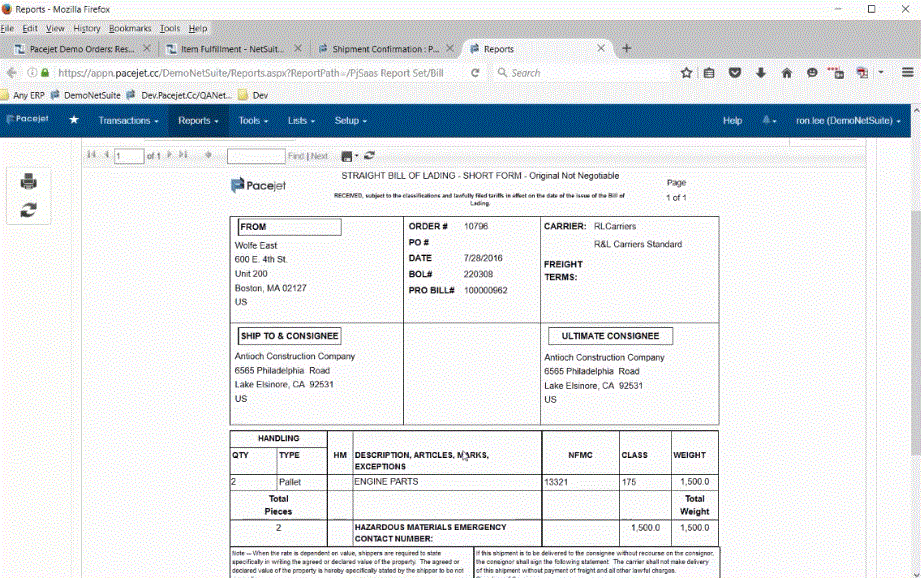The width and height of the screenshot is (921, 578).
Task: Open Firefox hamburger menu
Action: (907, 72)
